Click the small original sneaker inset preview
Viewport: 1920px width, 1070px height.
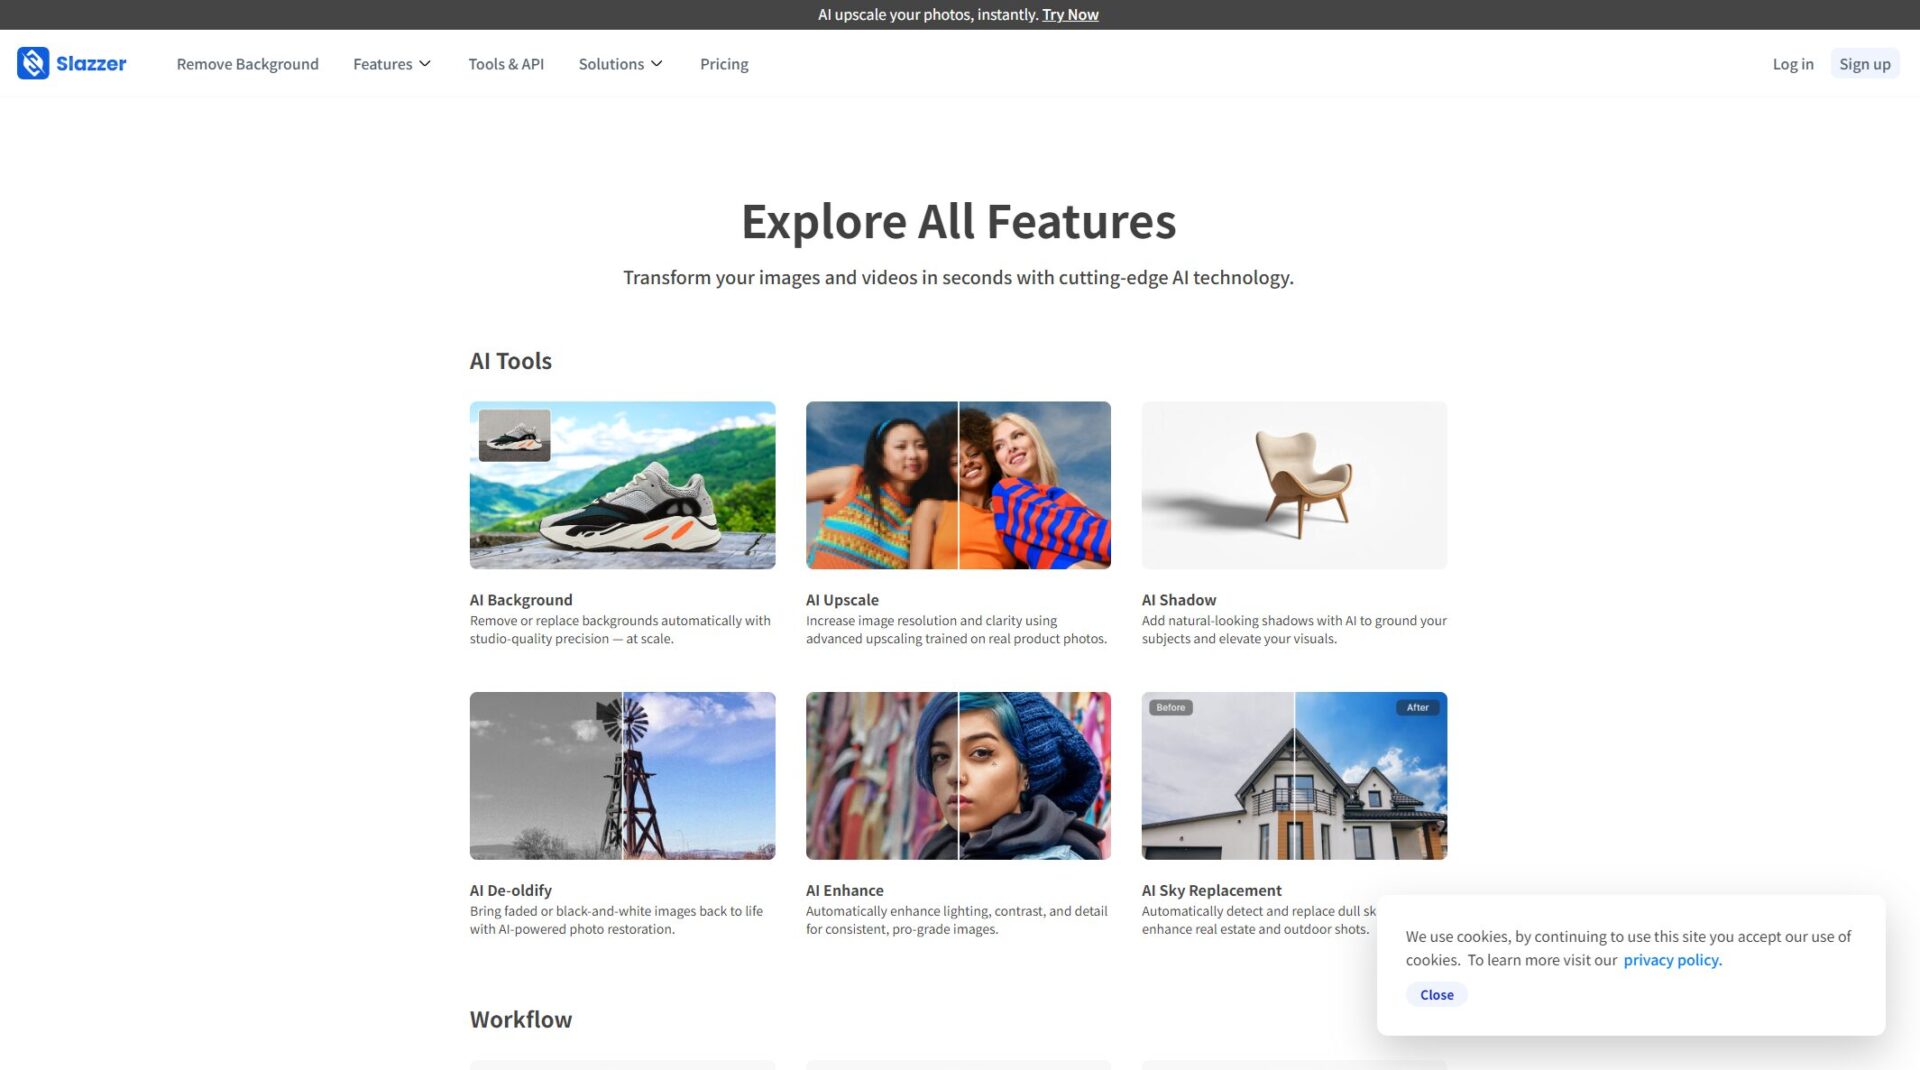tap(515, 435)
